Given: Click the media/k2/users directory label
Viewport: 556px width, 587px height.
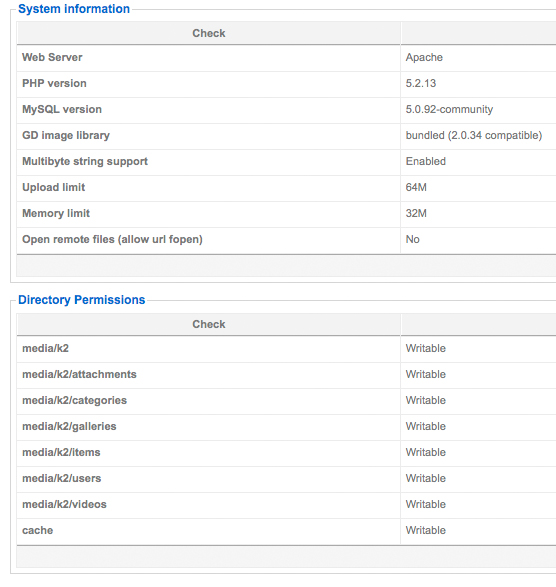Looking at the screenshot, I should click(x=62, y=478).
